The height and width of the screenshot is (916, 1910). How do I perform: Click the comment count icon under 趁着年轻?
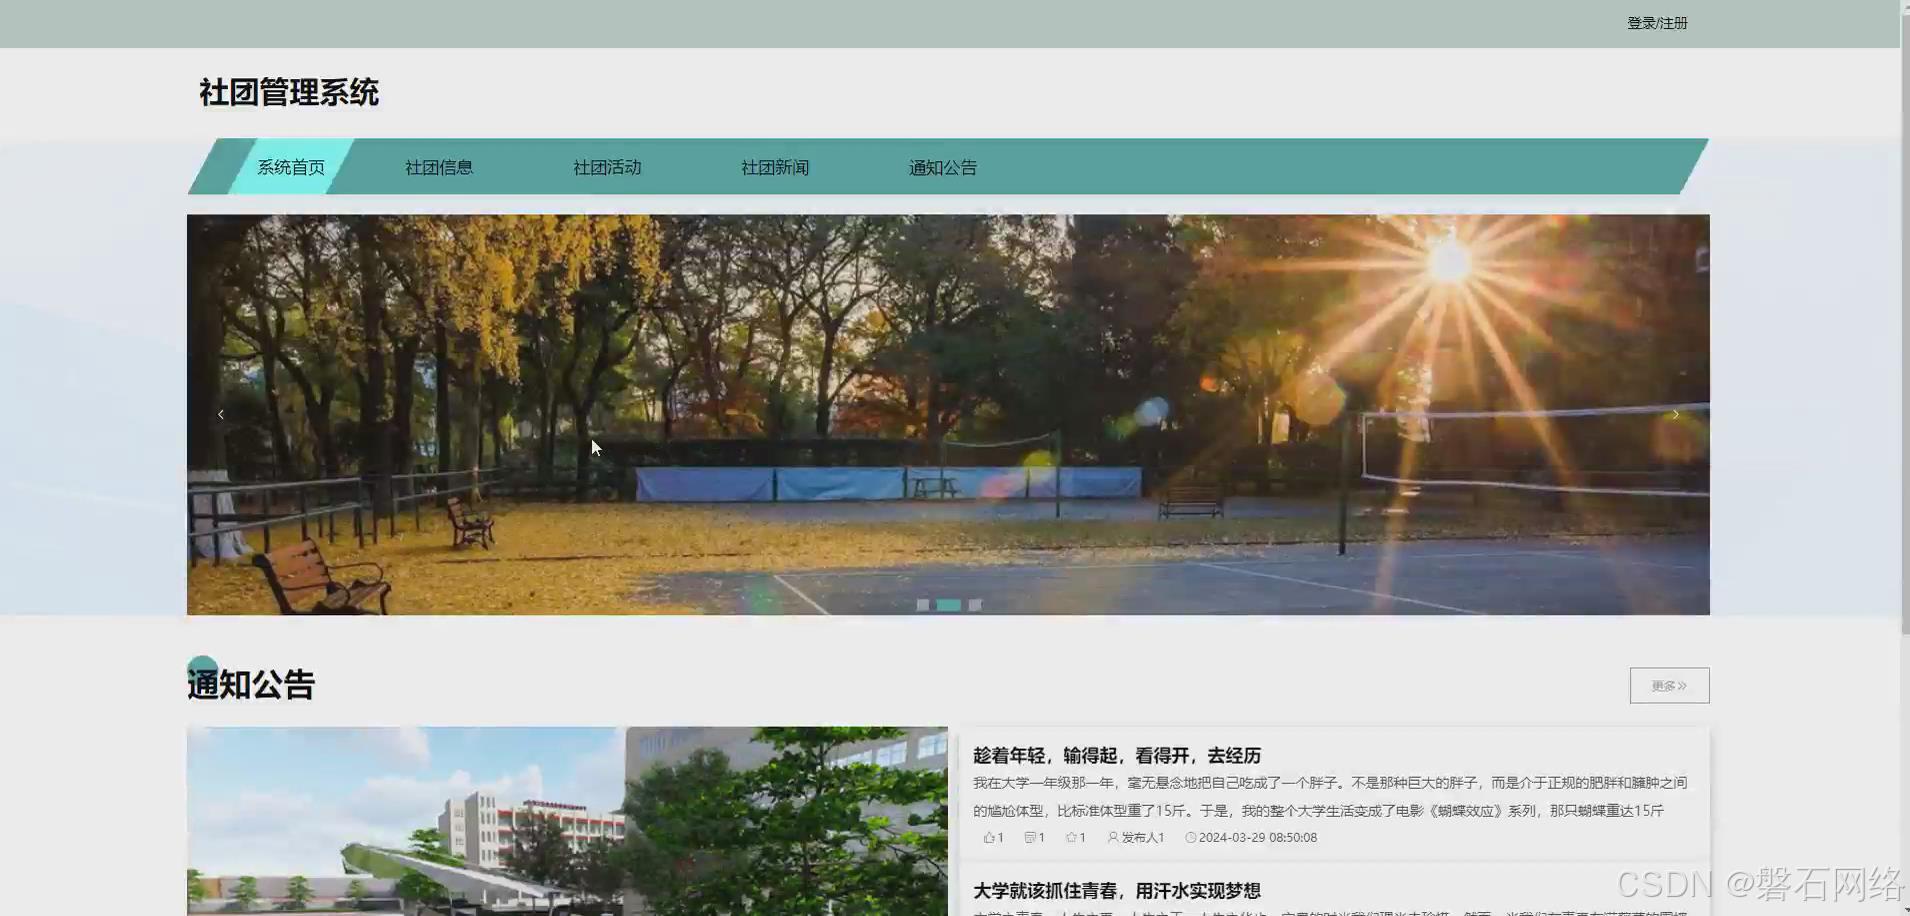[1032, 837]
